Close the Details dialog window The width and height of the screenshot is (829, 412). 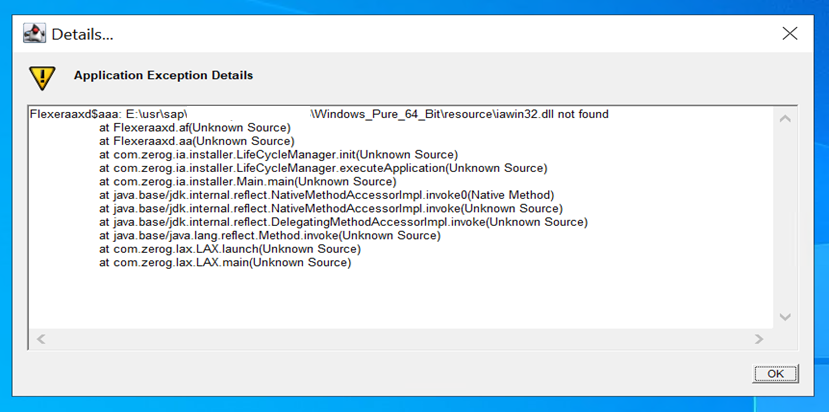(789, 34)
